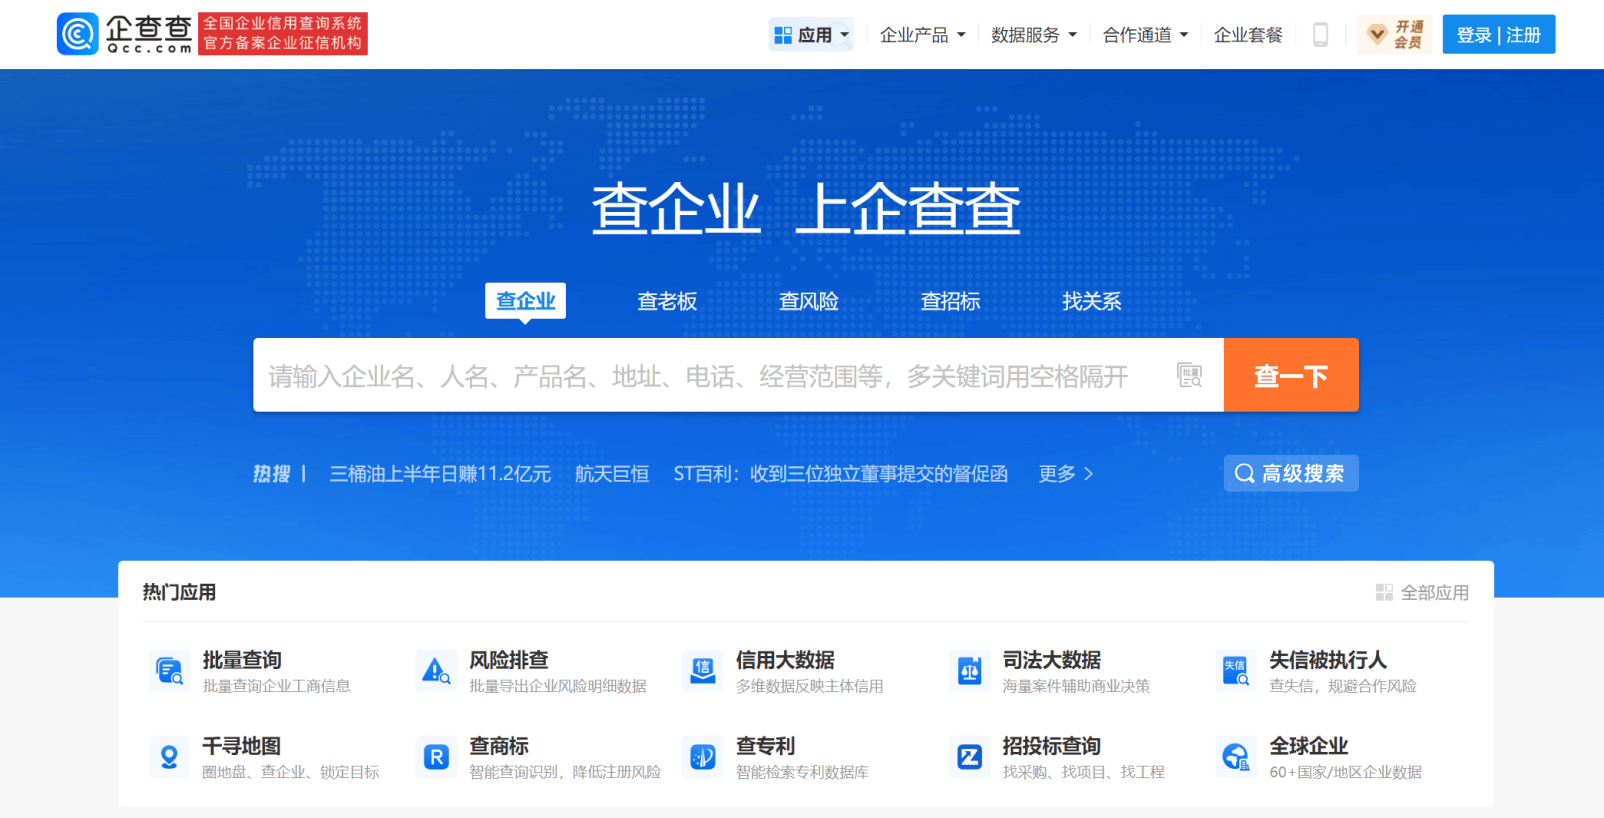1604x818 pixels.
Task: Click text 查失信，规避合作风险
Action: [1343, 686]
